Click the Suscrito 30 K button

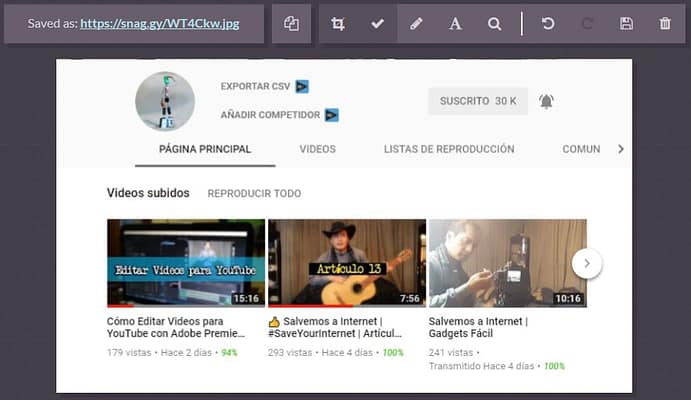478,101
